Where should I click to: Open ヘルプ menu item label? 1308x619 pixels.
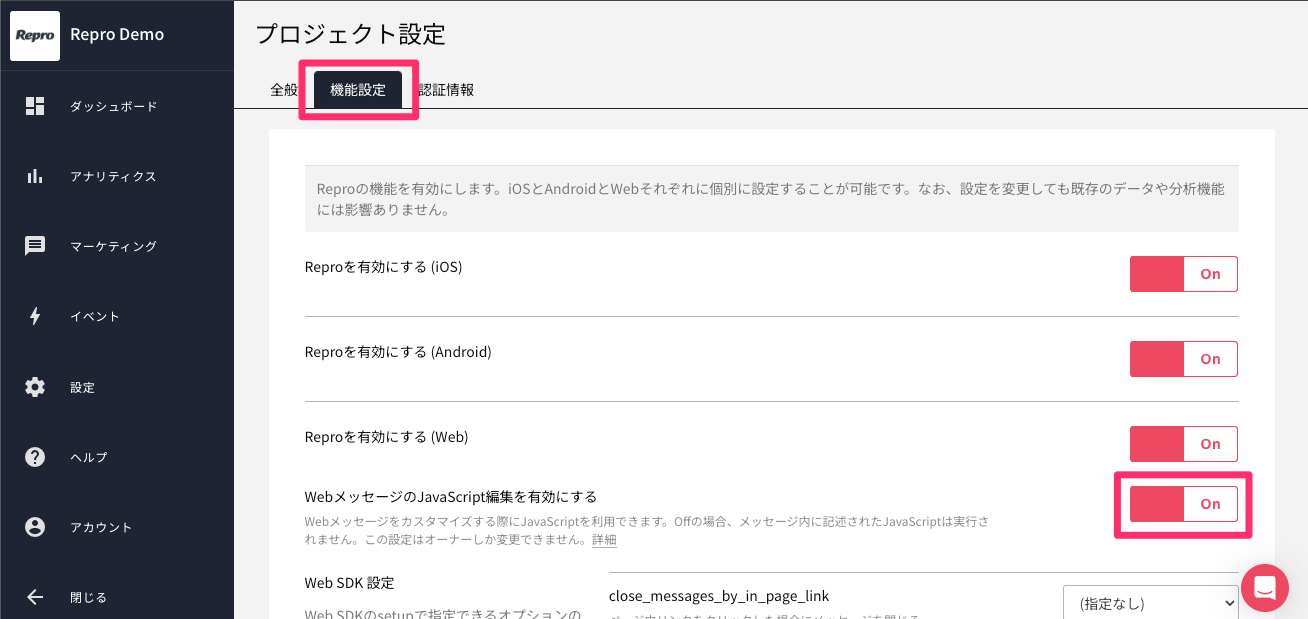click(x=89, y=457)
